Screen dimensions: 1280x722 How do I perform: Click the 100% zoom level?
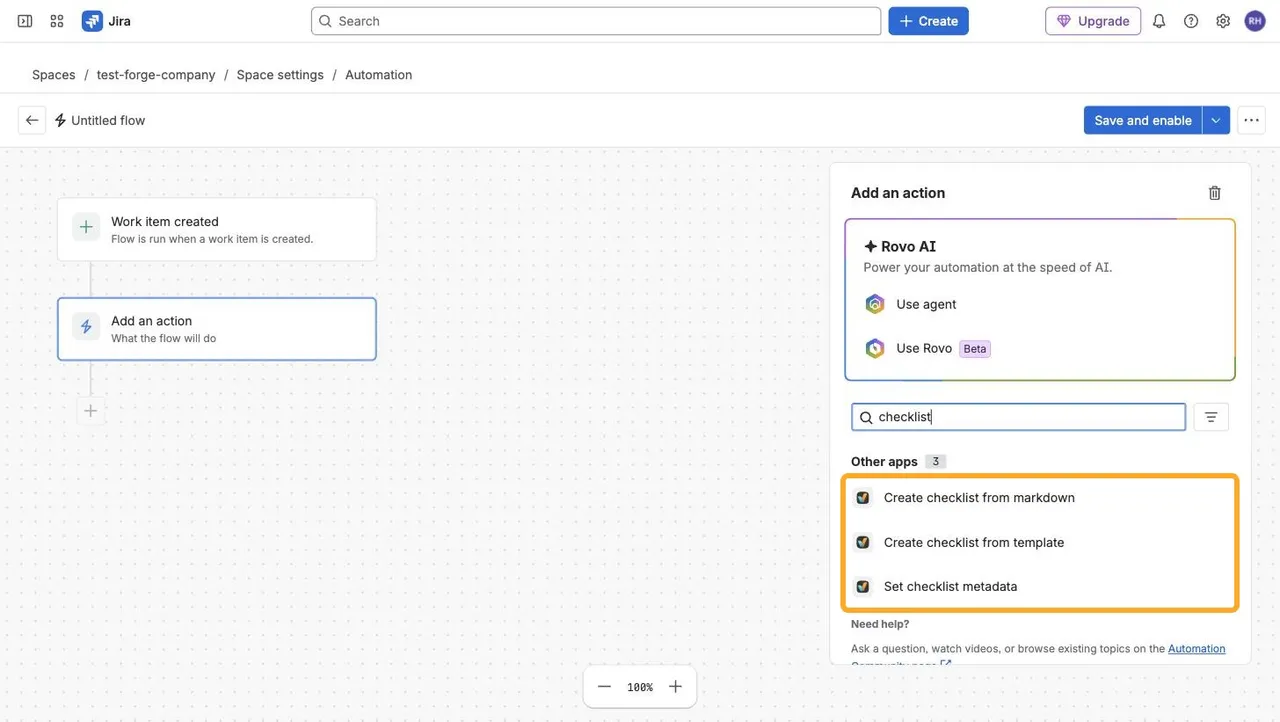640,687
